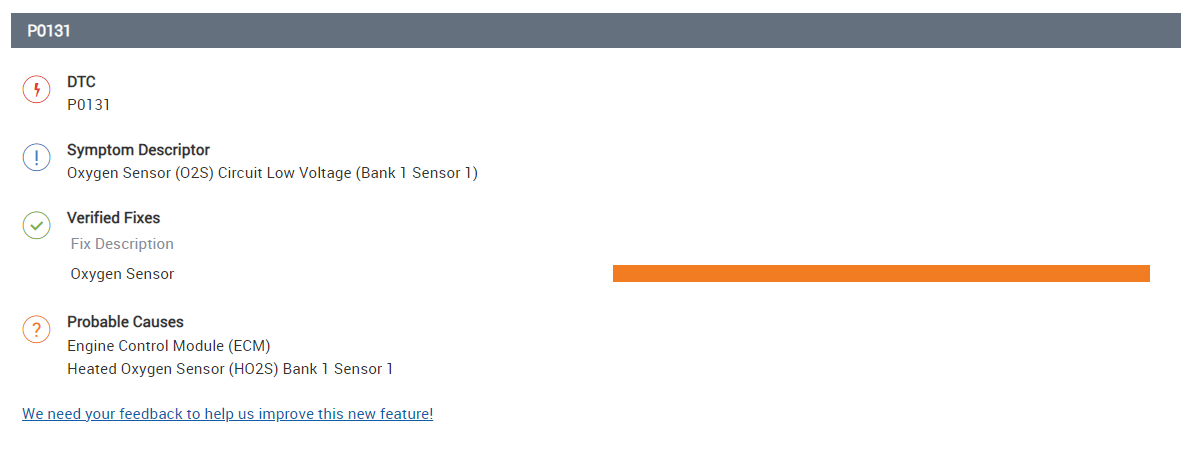This screenshot has height=465, width=1196.
Task: Click the circular icon beside Probable Causes
Action: [x=36, y=329]
